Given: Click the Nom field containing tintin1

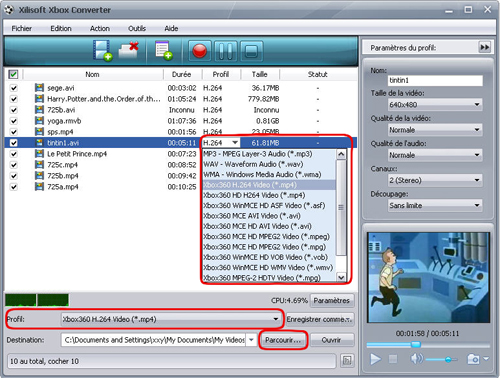Looking at the screenshot, I should click(x=435, y=80).
